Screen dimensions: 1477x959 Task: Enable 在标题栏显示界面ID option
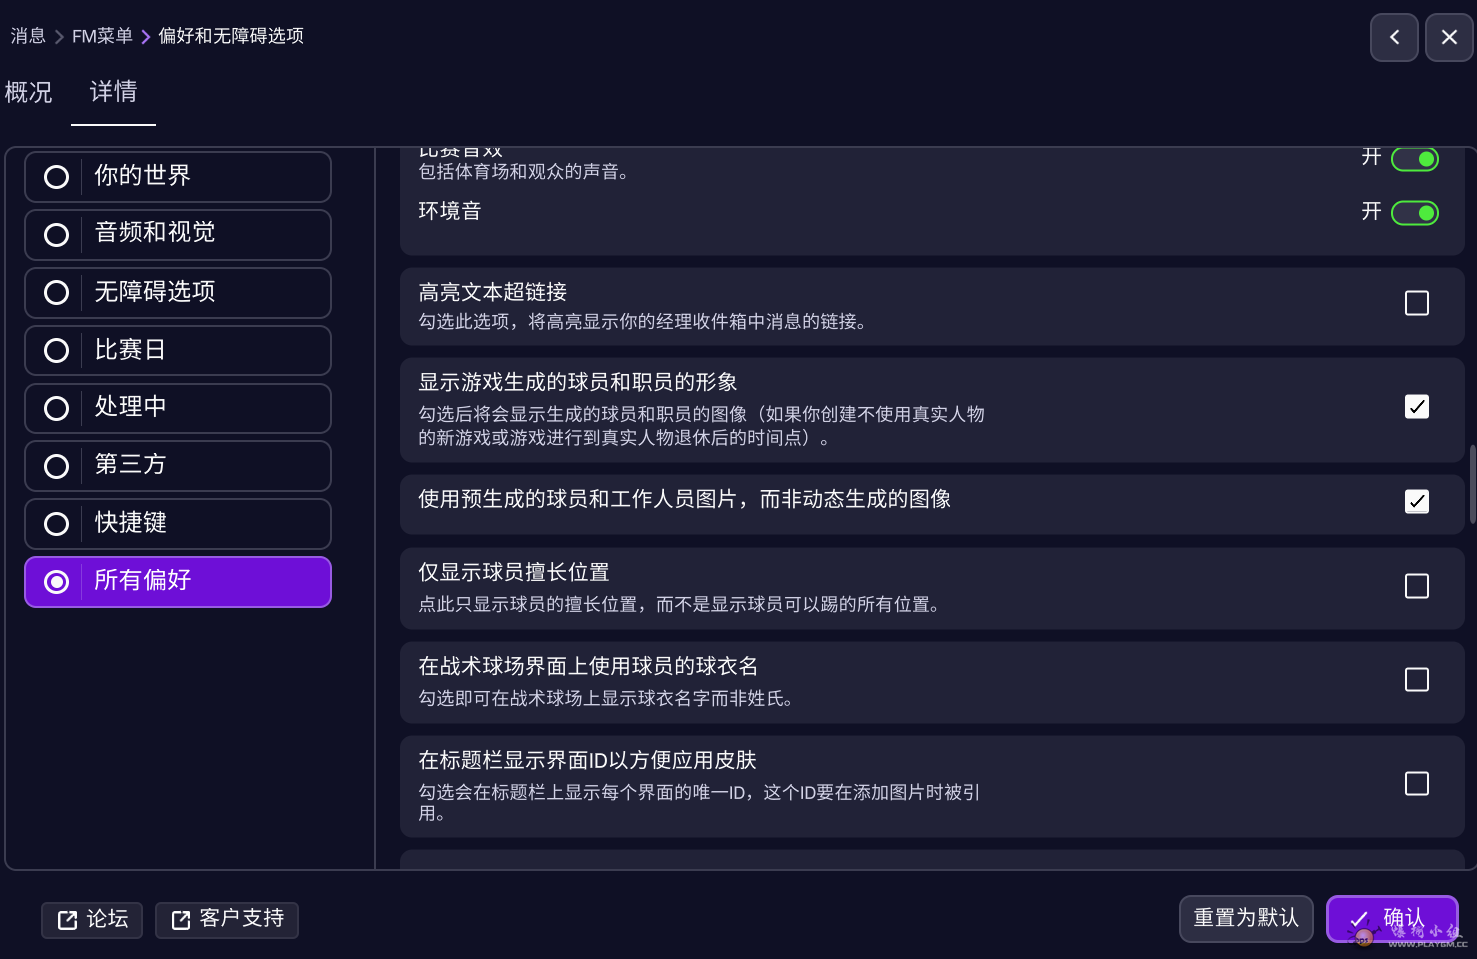click(1417, 784)
